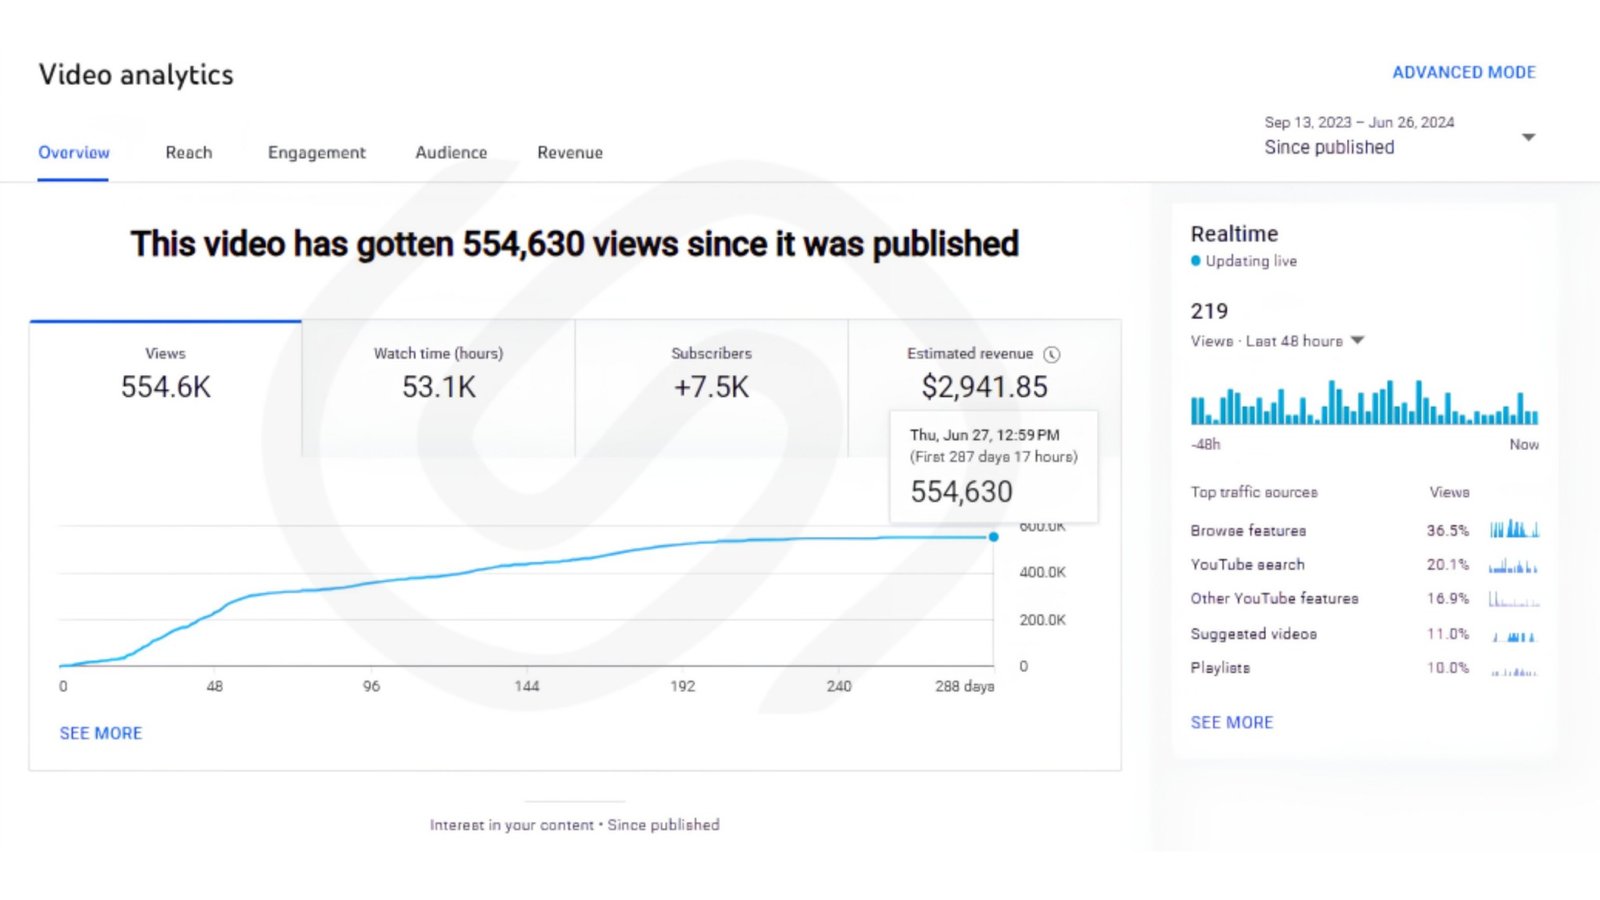Click the YouTube search sparkline chart
The image size is (1600, 900).
pyautogui.click(x=1514, y=565)
